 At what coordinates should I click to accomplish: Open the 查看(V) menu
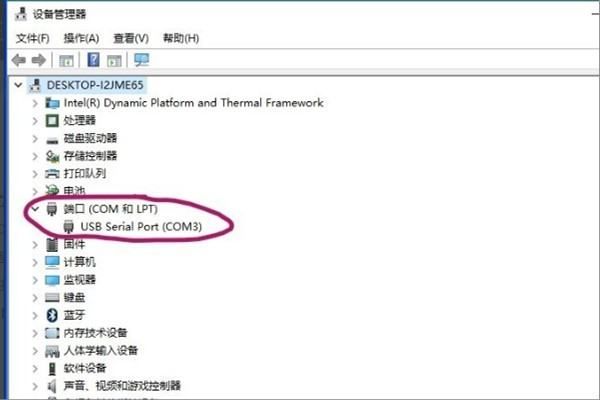(131, 38)
